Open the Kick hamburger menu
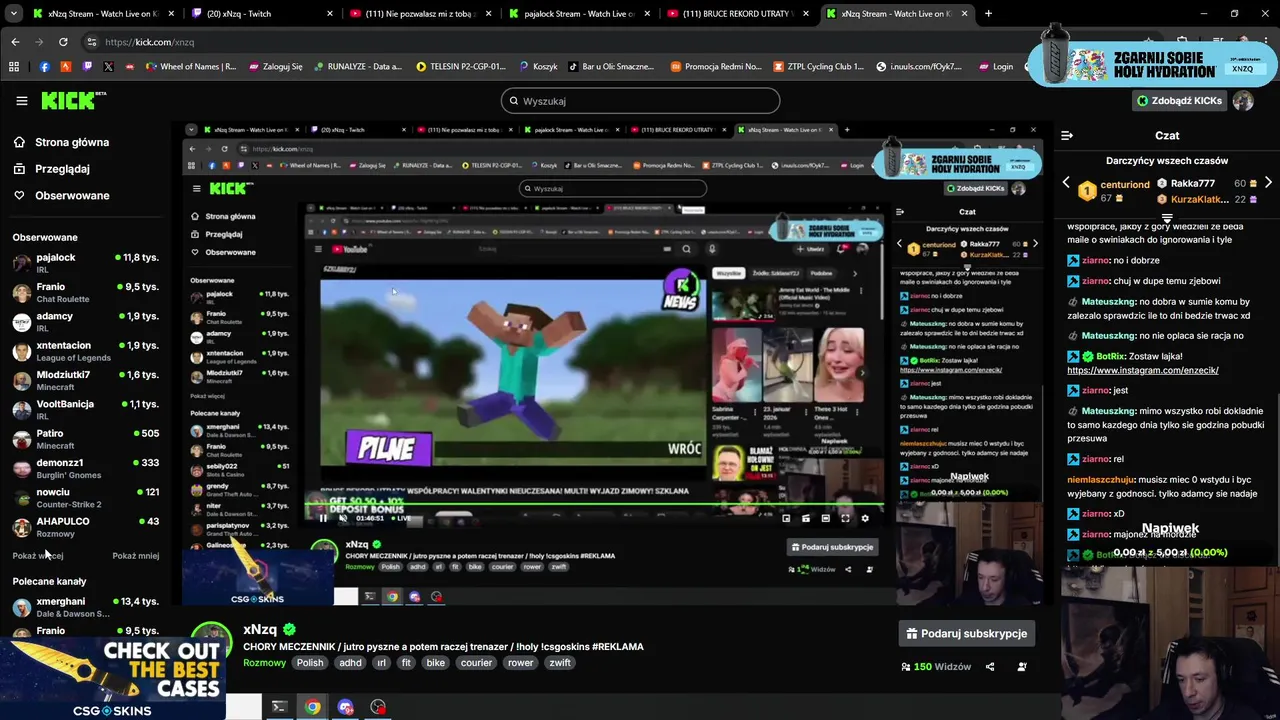 pos(21,101)
